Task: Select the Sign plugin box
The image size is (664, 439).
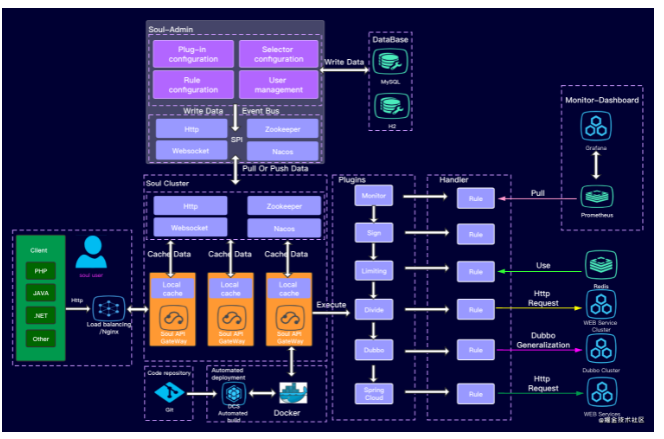Action: pos(374,233)
